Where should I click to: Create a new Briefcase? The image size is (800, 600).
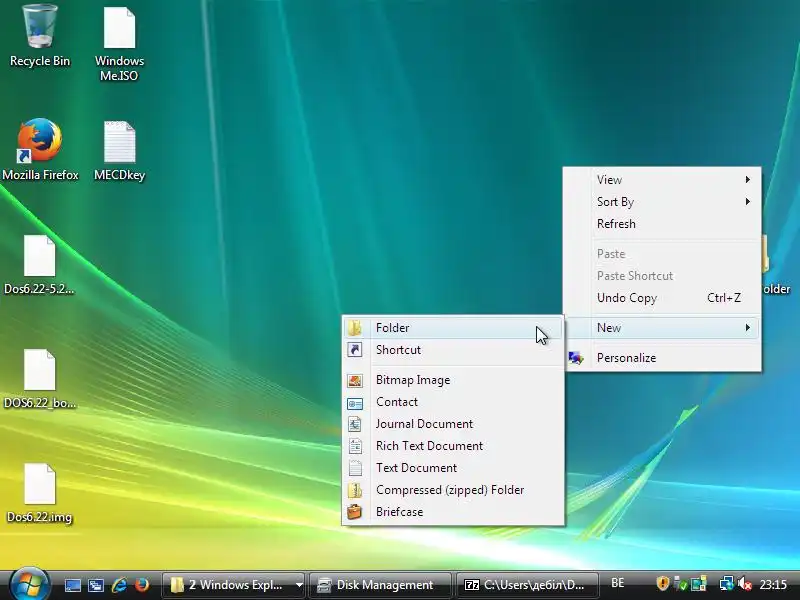pos(453,511)
